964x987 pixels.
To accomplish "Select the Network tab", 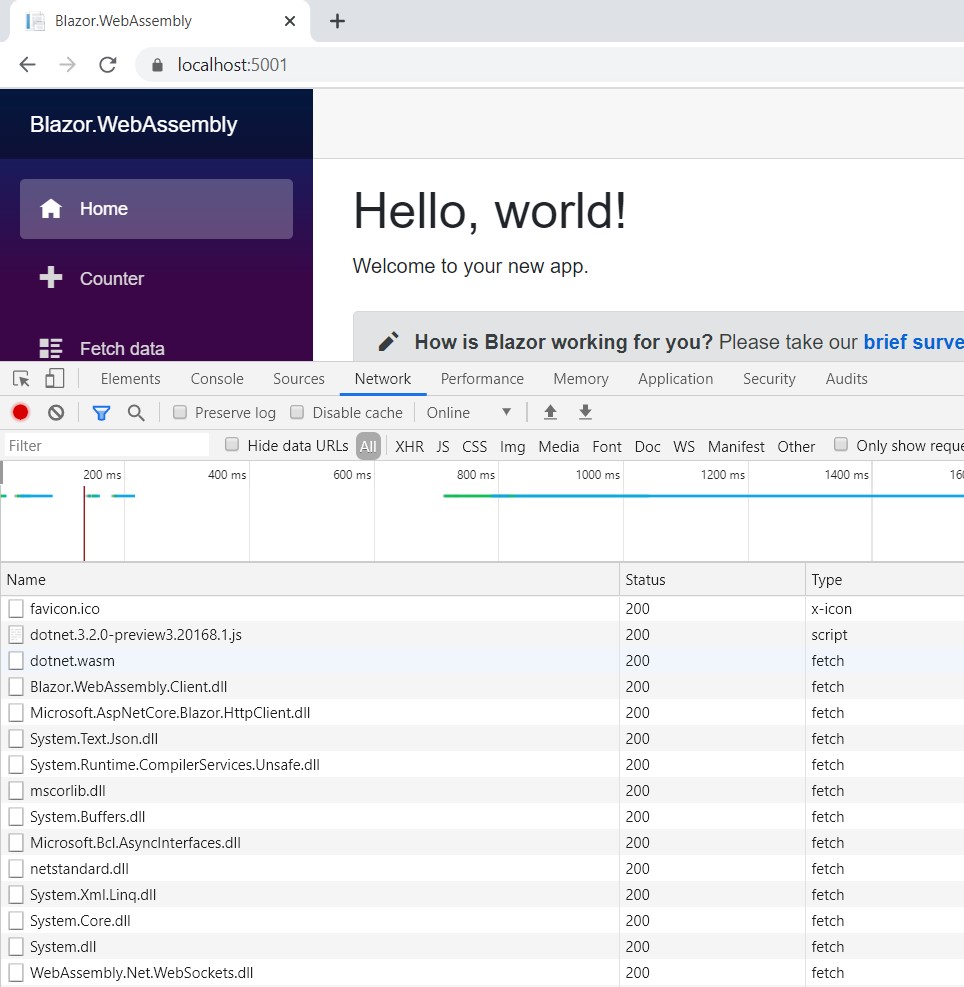I will [383, 379].
